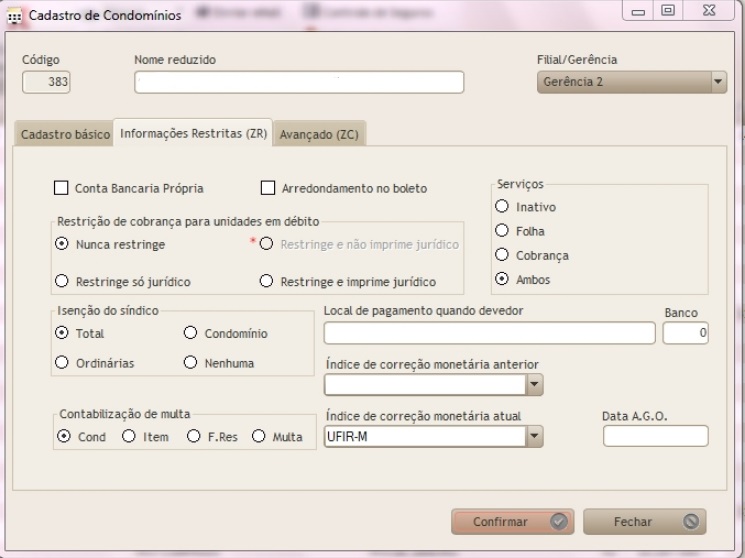Select Nunca restringe option

tap(61, 244)
